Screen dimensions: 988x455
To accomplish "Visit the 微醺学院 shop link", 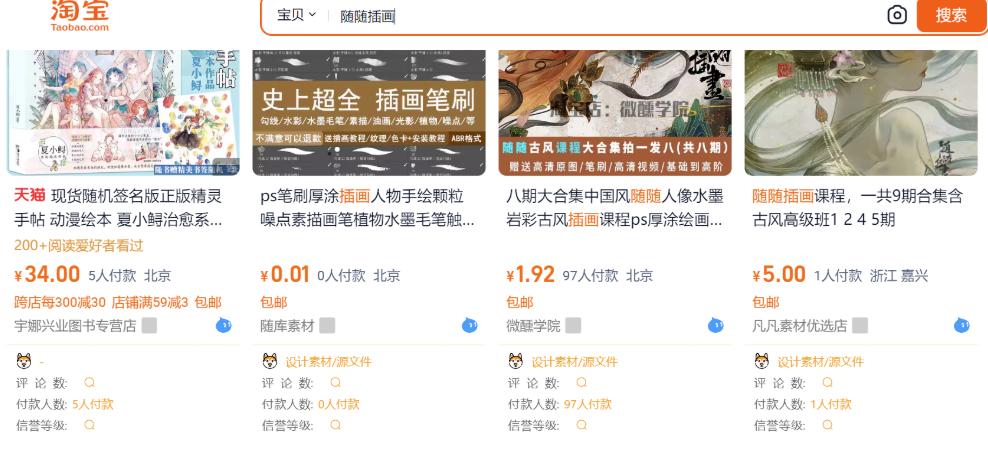I will (x=533, y=326).
